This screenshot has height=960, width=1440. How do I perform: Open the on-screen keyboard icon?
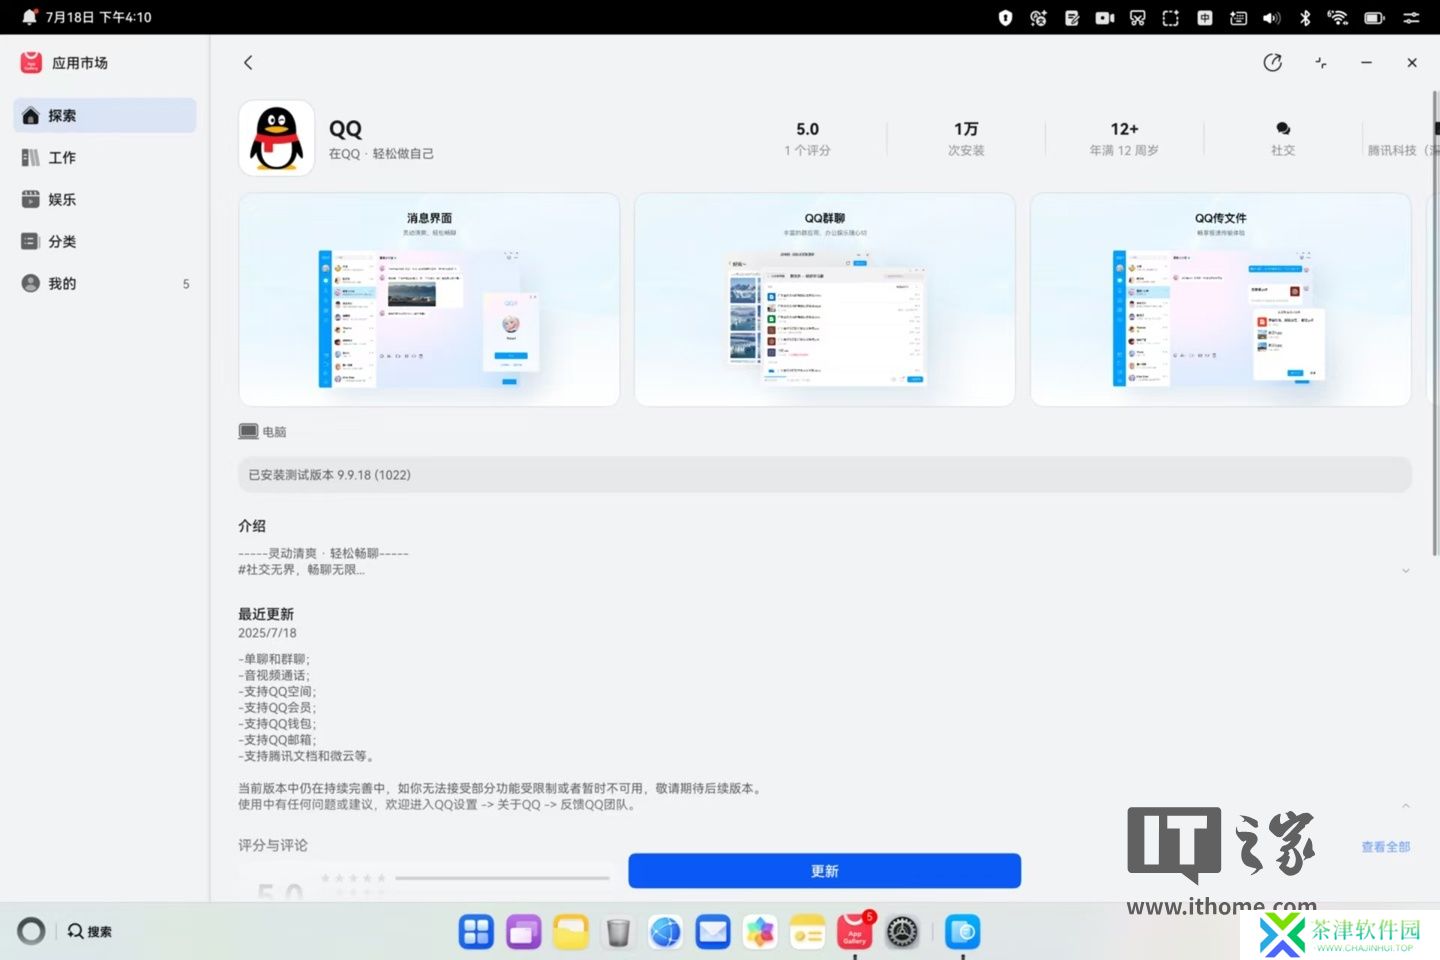coord(1238,17)
